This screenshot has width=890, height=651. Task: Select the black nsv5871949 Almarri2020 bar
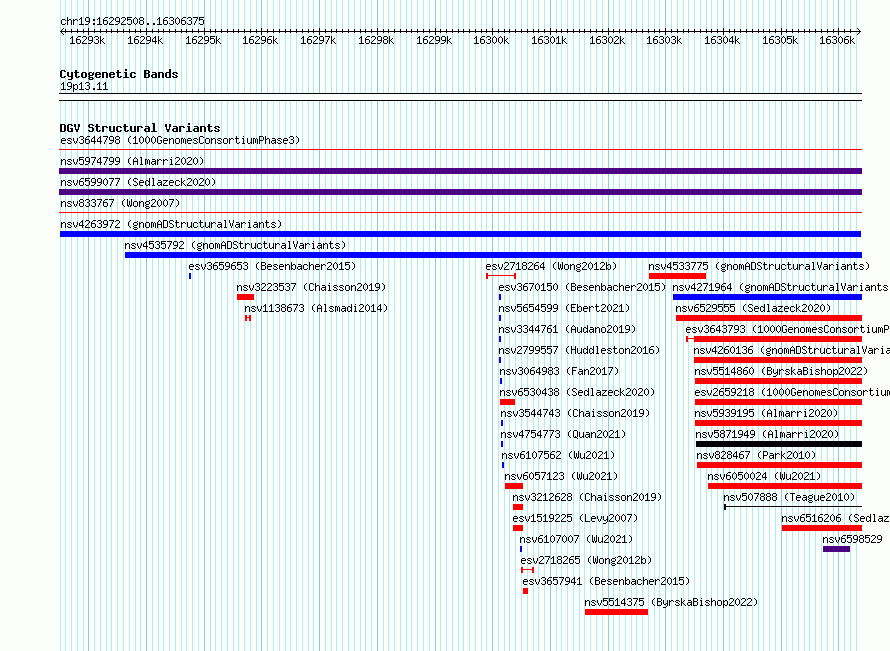pyautogui.click(x=779, y=444)
